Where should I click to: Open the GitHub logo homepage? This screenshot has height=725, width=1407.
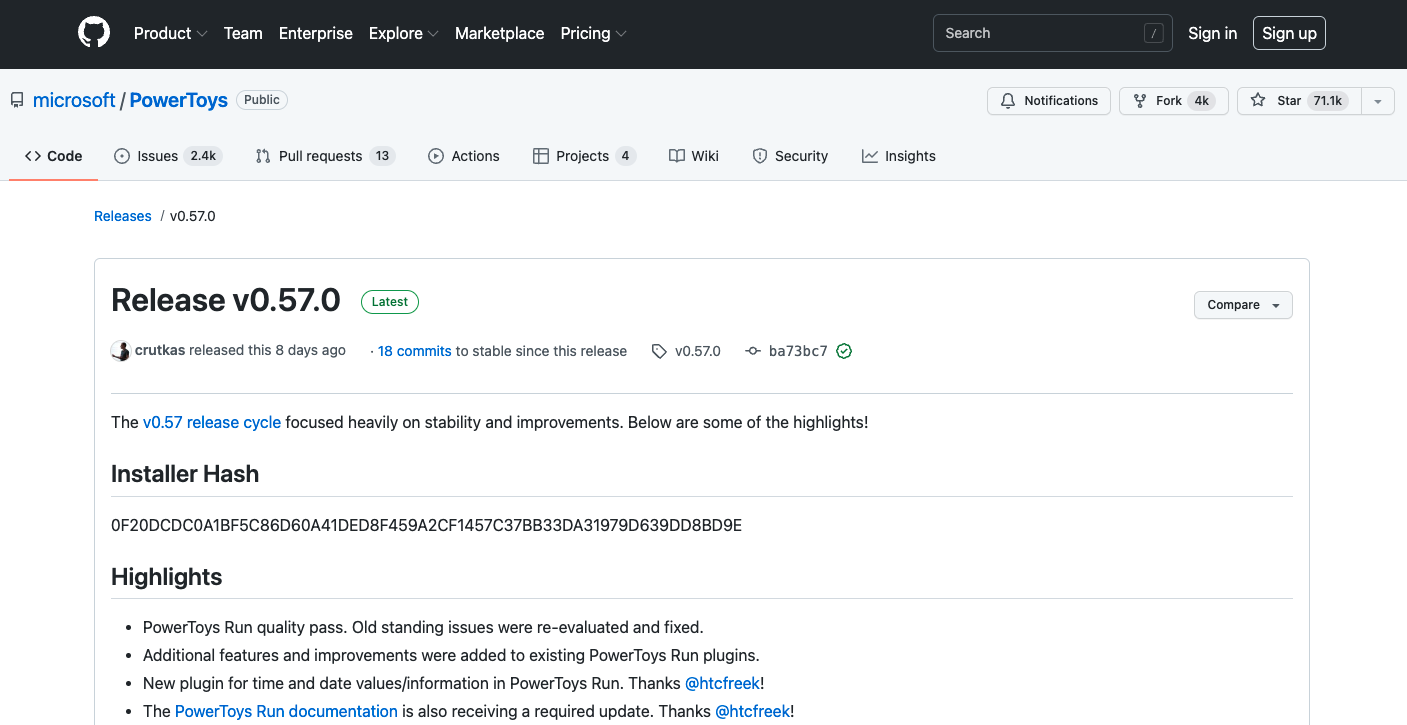click(x=94, y=33)
